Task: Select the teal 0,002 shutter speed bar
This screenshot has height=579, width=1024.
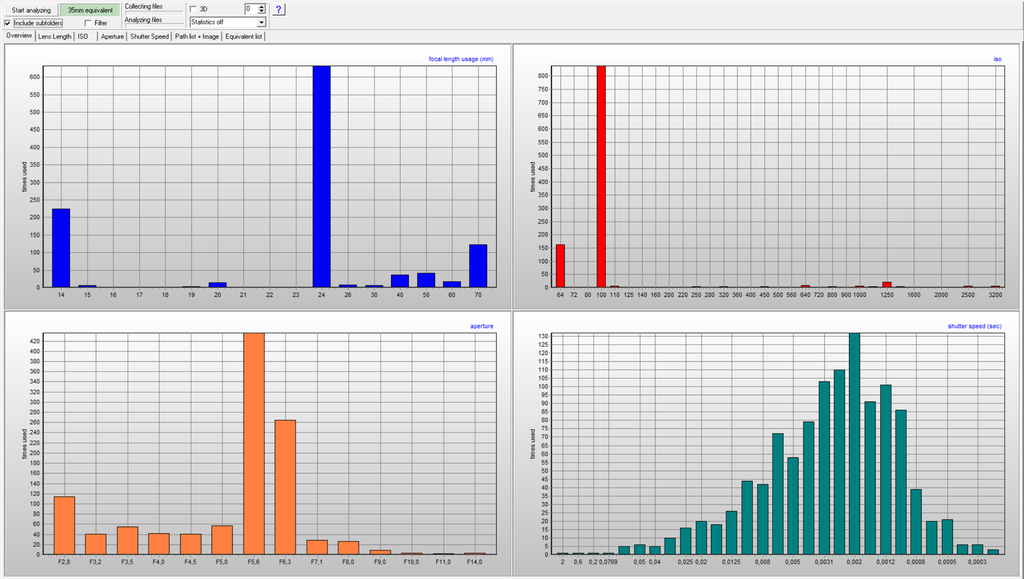Action: 854,444
